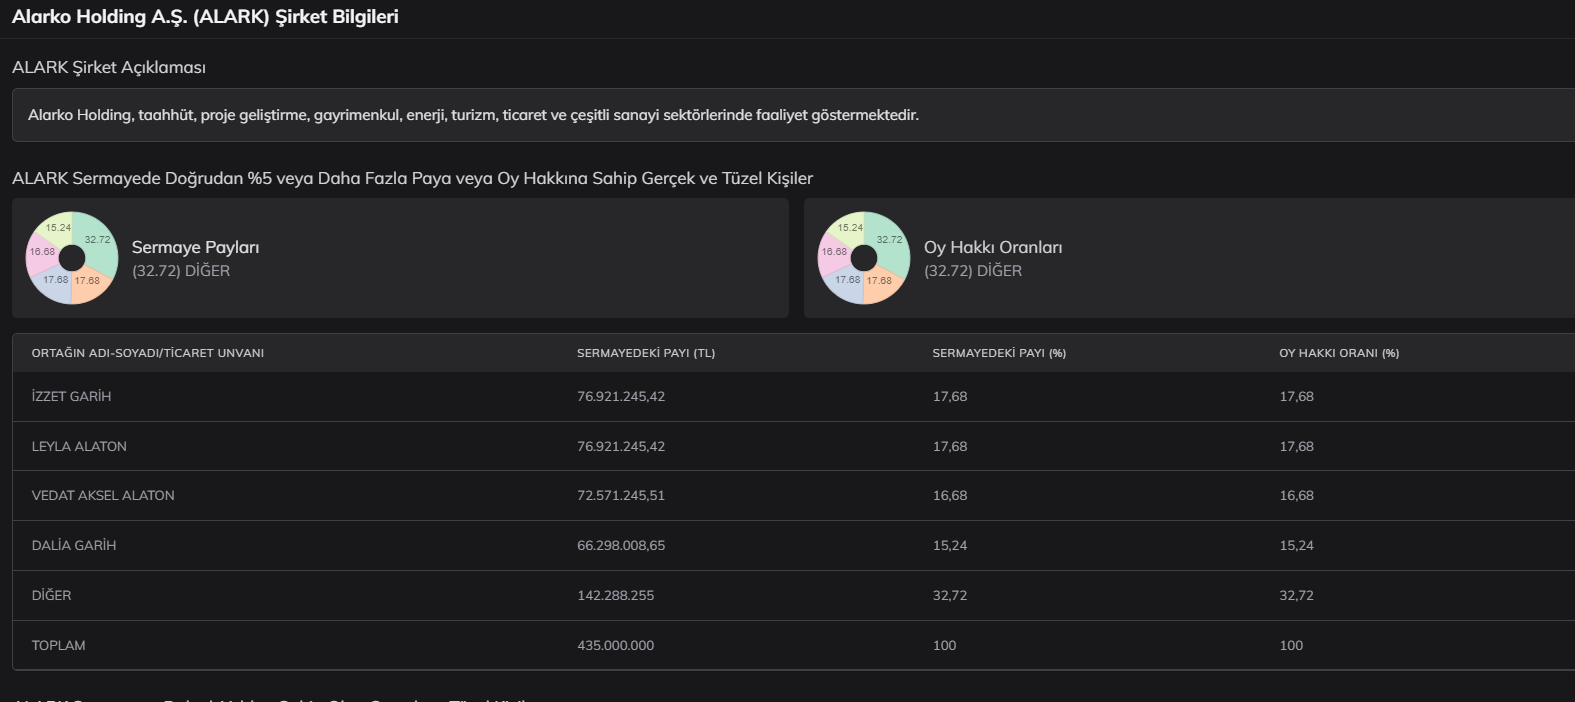Select the "İZZET GARİH" shareholder name
Image resolution: width=1575 pixels, height=702 pixels.
click(x=71, y=396)
